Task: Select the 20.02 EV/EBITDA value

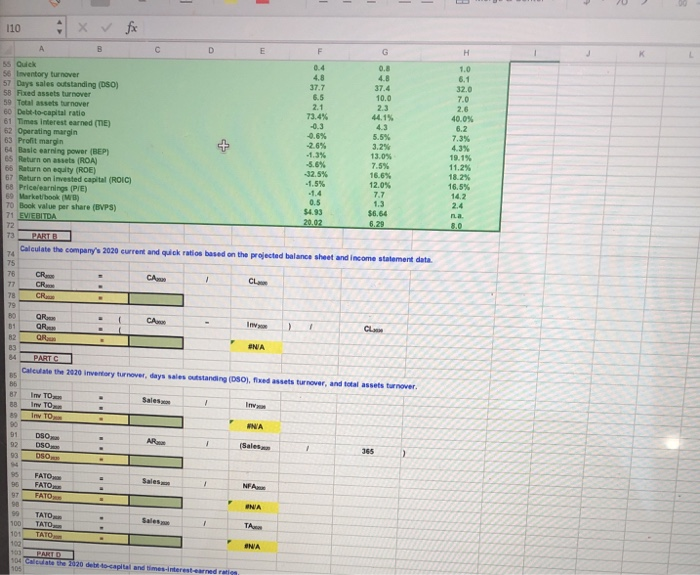Action: pyautogui.click(x=312, y=222)
